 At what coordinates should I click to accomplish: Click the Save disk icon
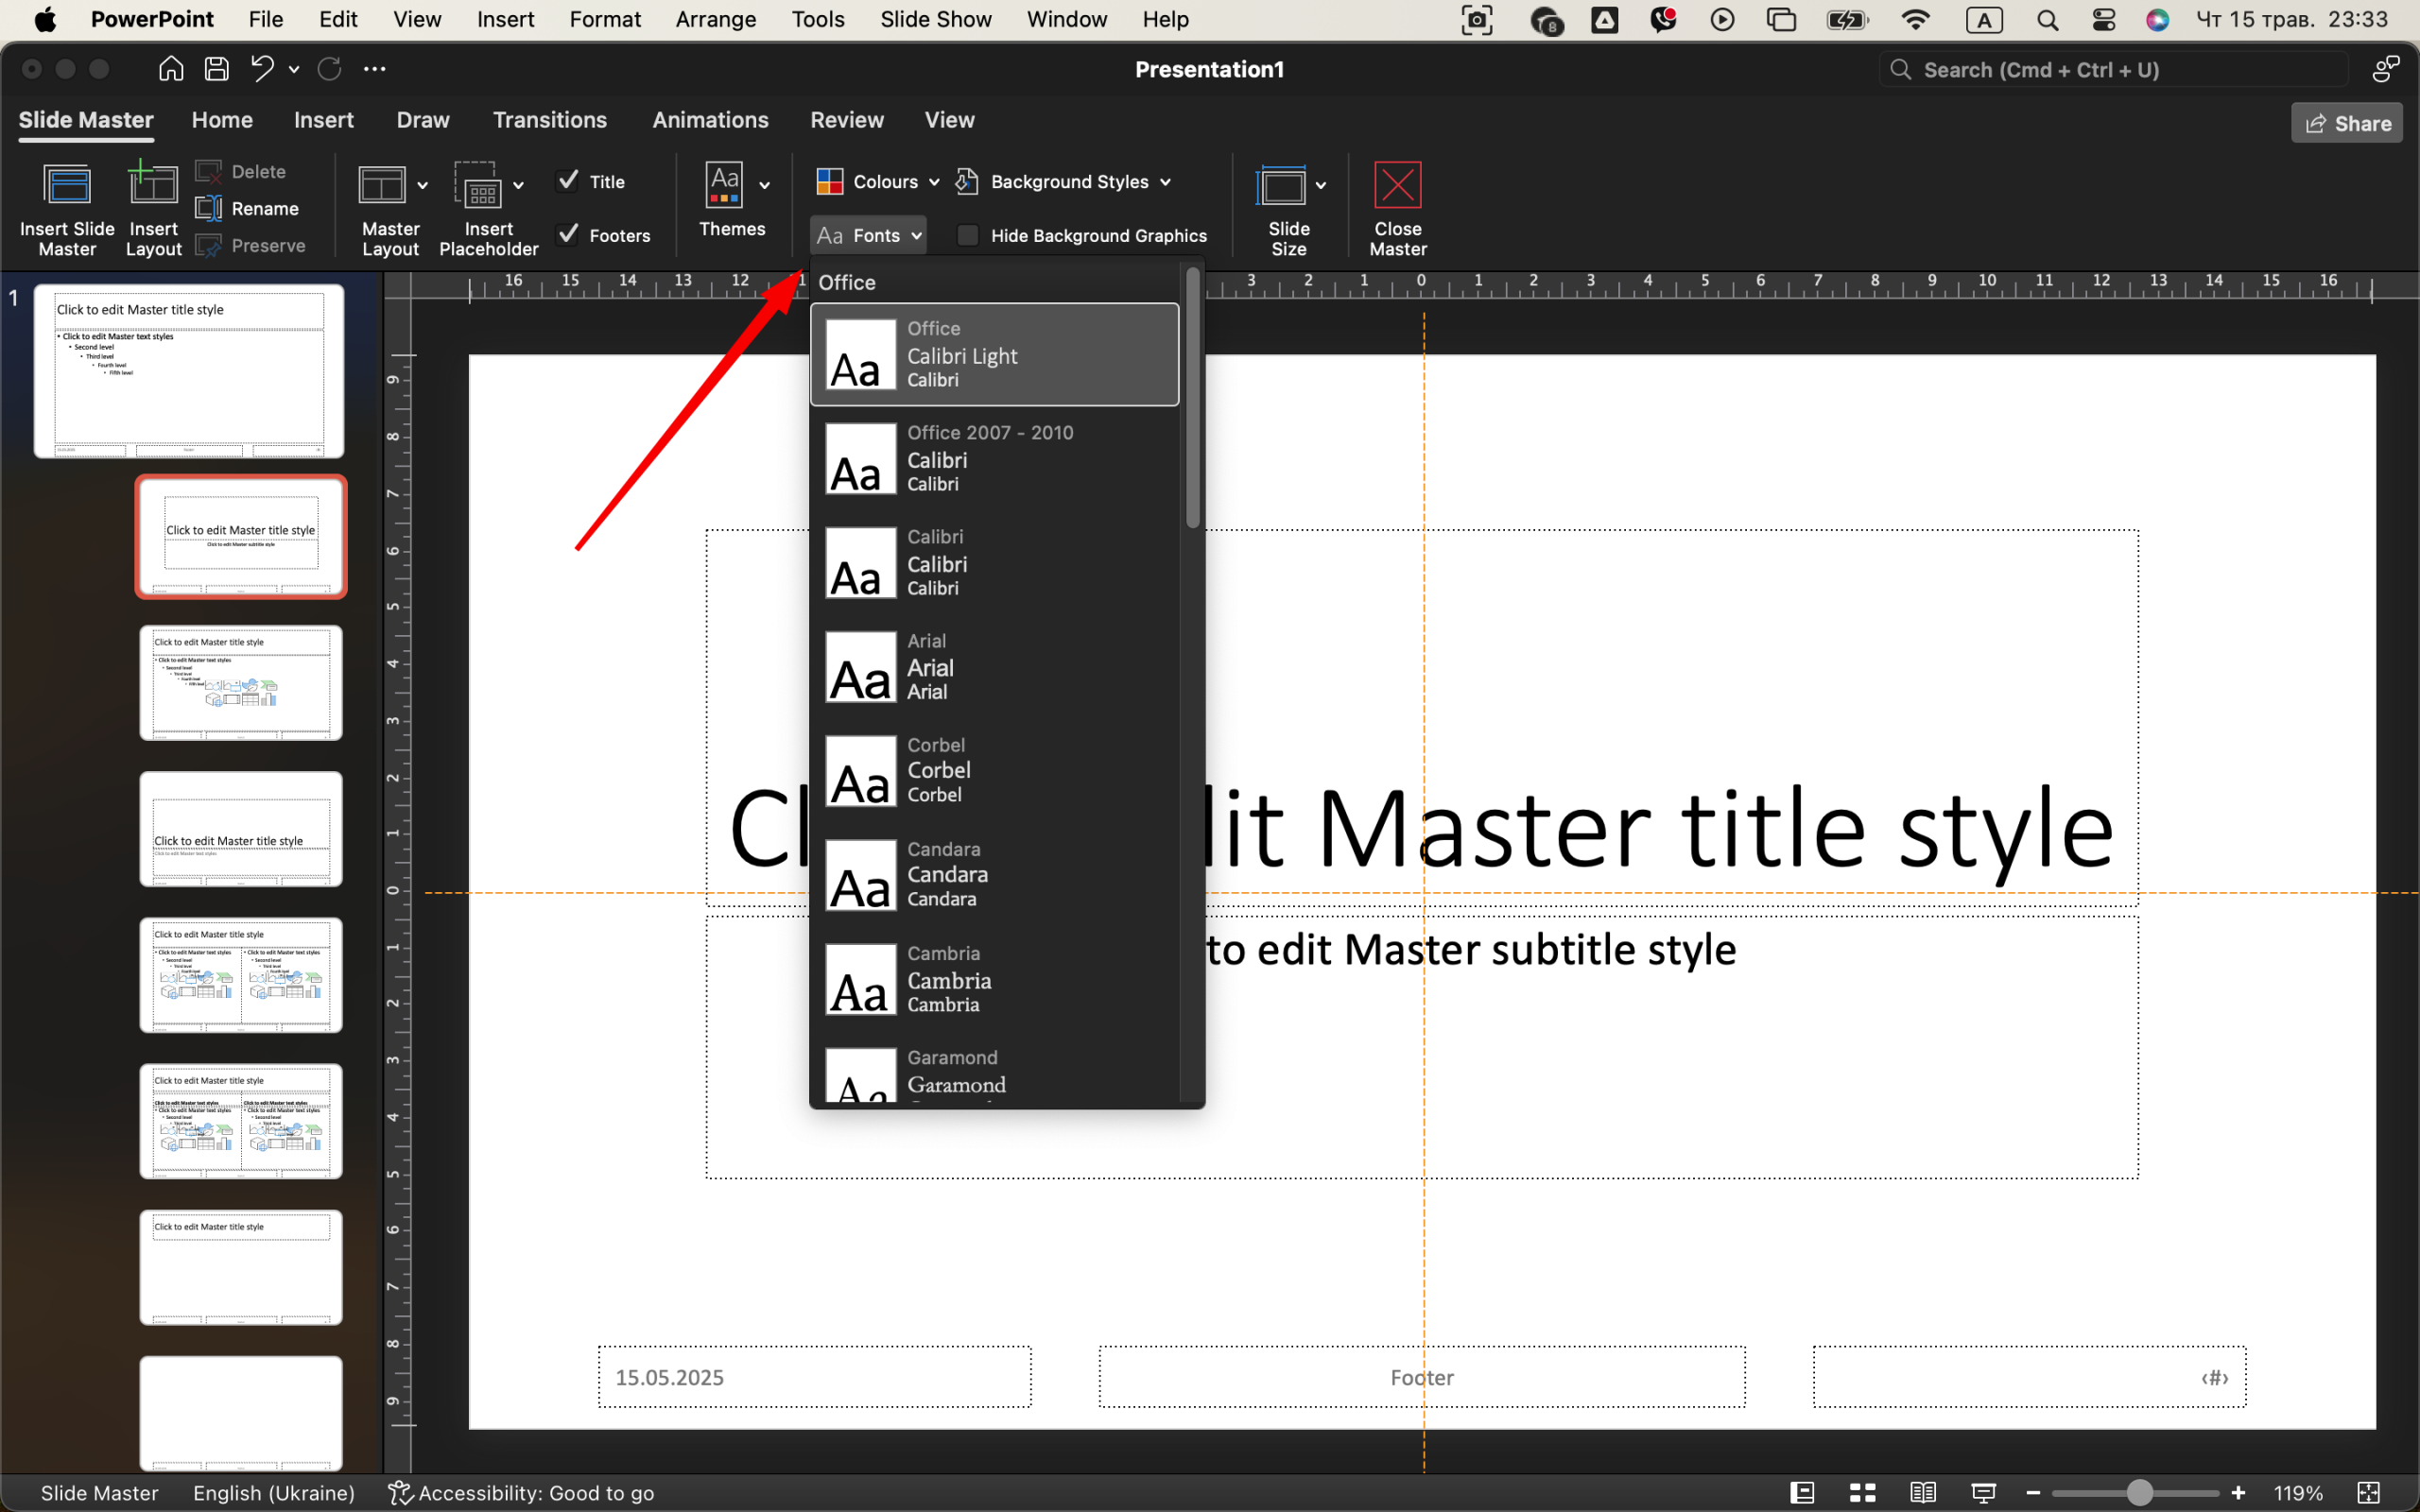[216, 69]
